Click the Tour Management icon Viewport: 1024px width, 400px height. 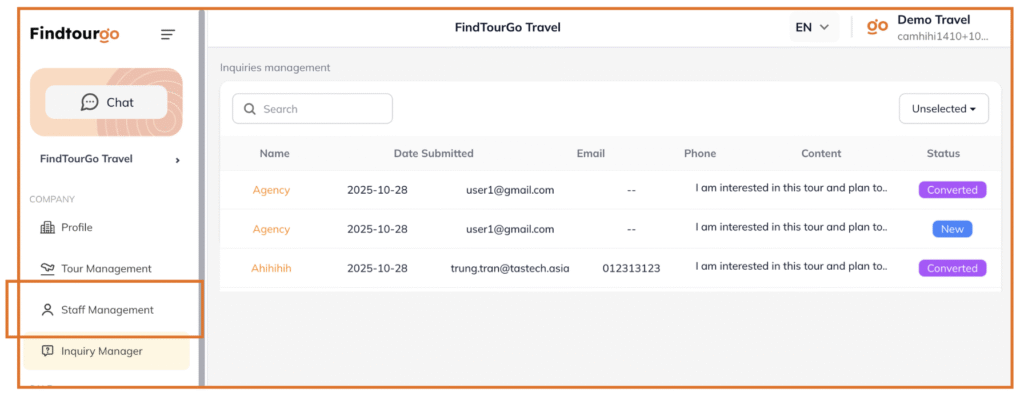pos(47,269)
